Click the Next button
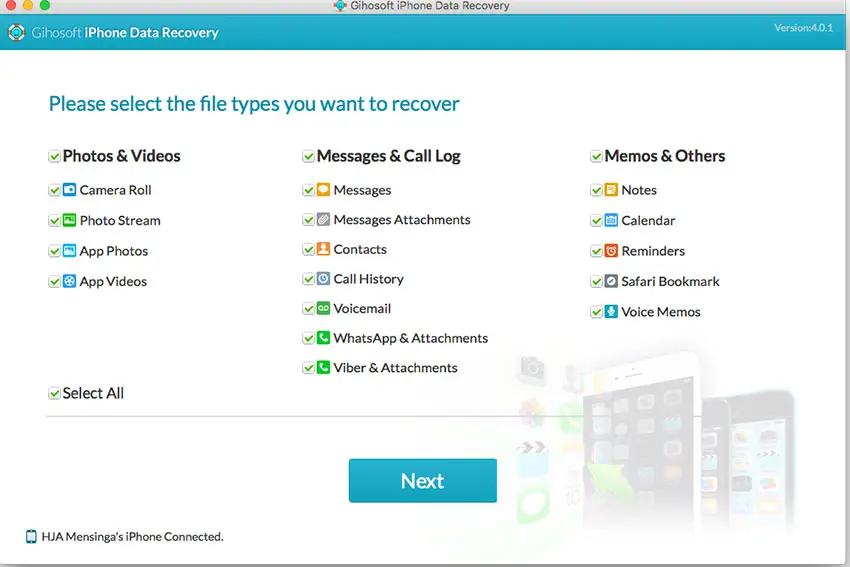The image size is (850, 567). click(423, 481)
